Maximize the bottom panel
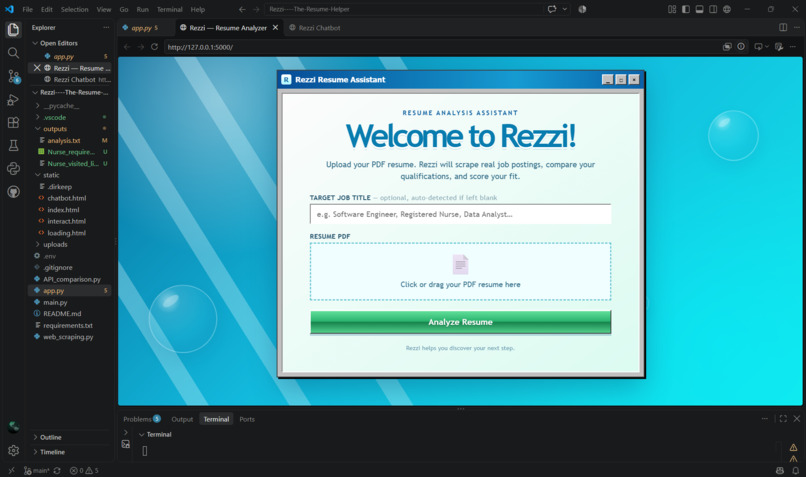This screenshot has width=806, height=477. (x=783, y=418)
